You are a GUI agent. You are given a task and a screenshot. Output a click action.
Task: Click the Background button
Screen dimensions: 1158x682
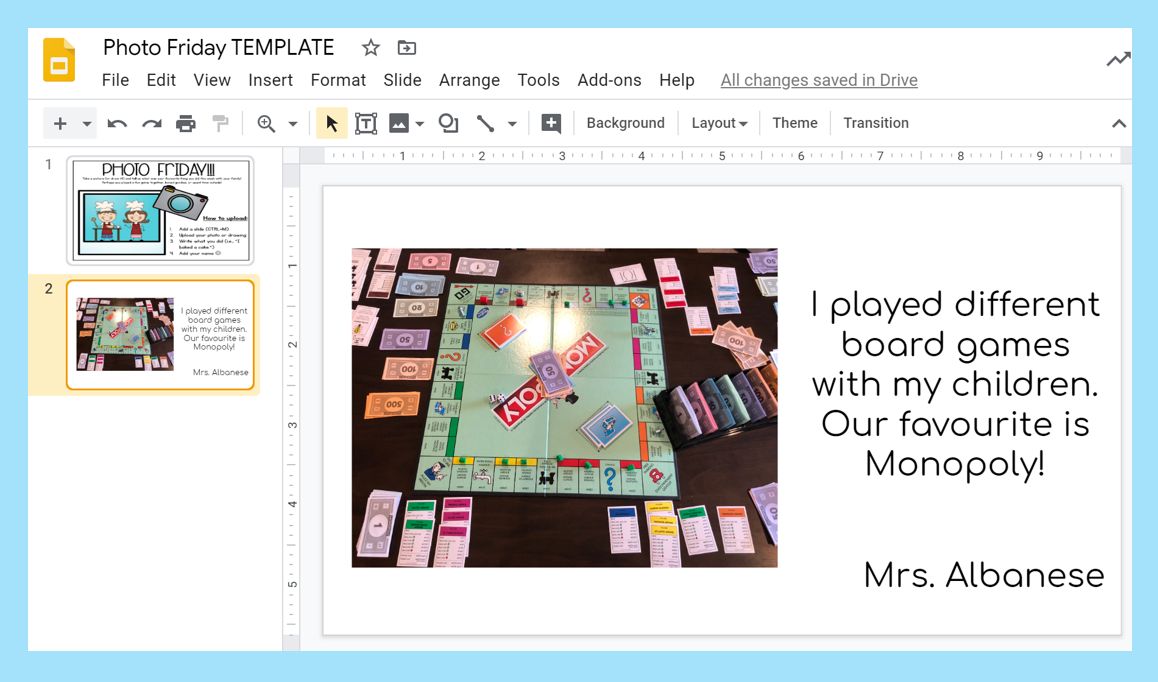pyautogui.click(x=625, y=122)
